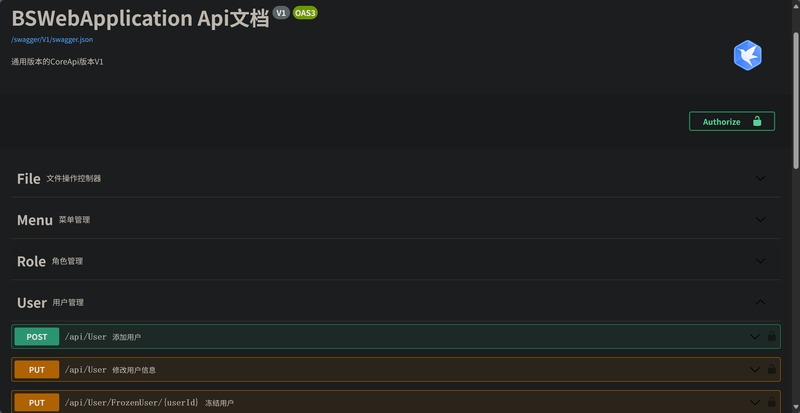Screen dimensions: 800x413
Task: Click lock icon on PUT 冻结用户 row
Action: coord(771,402)
